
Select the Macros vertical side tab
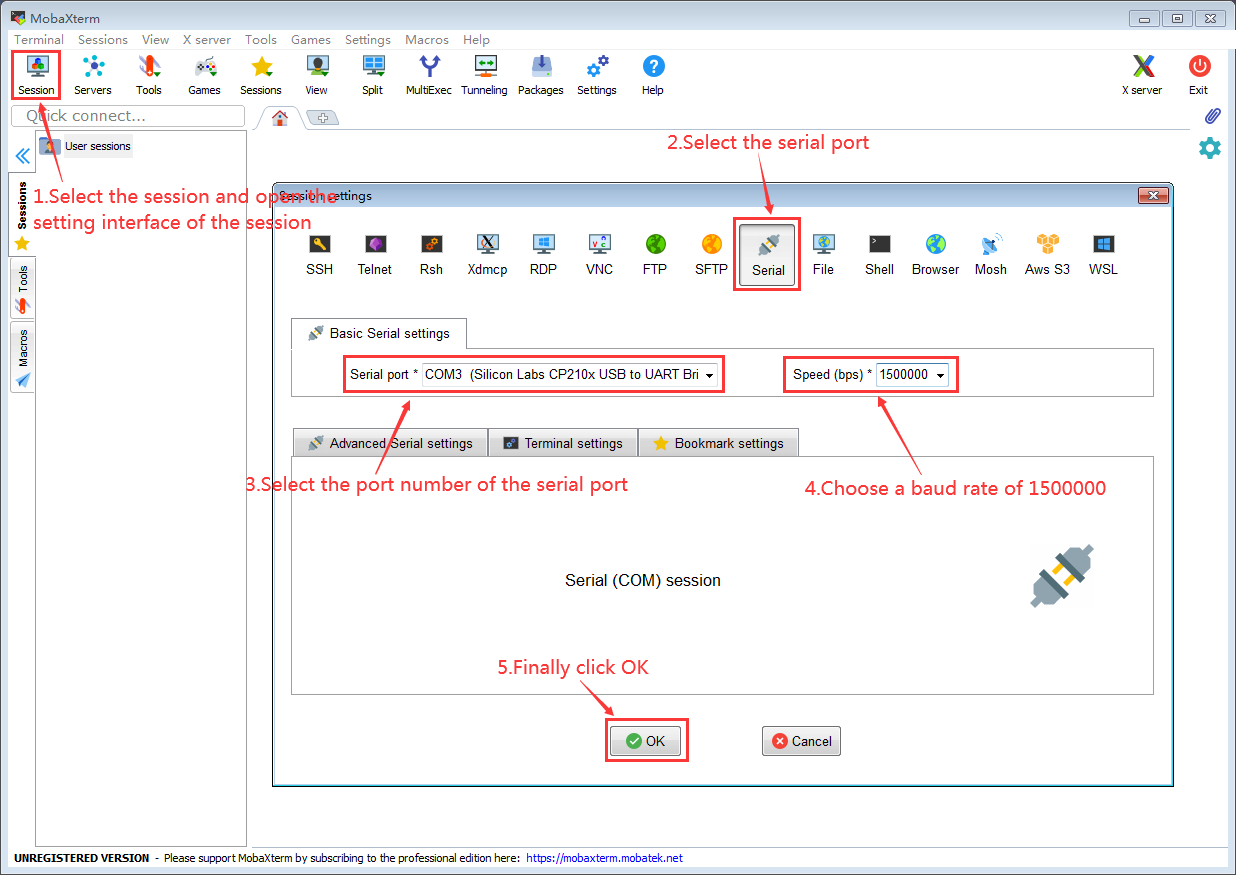tap(22, 357)
